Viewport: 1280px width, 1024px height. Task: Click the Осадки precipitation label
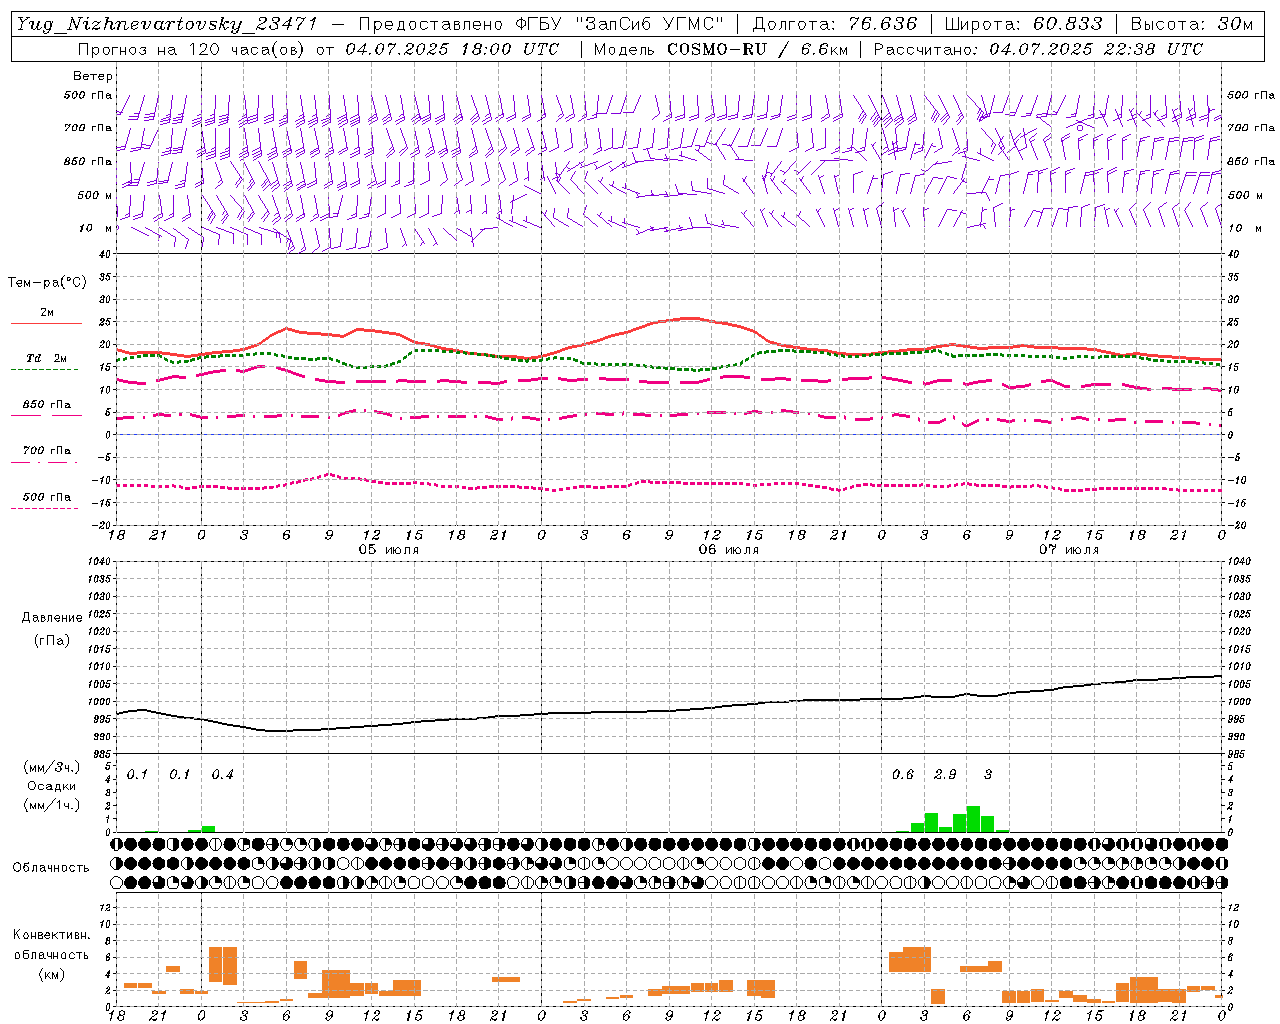(x=52, y=786)
